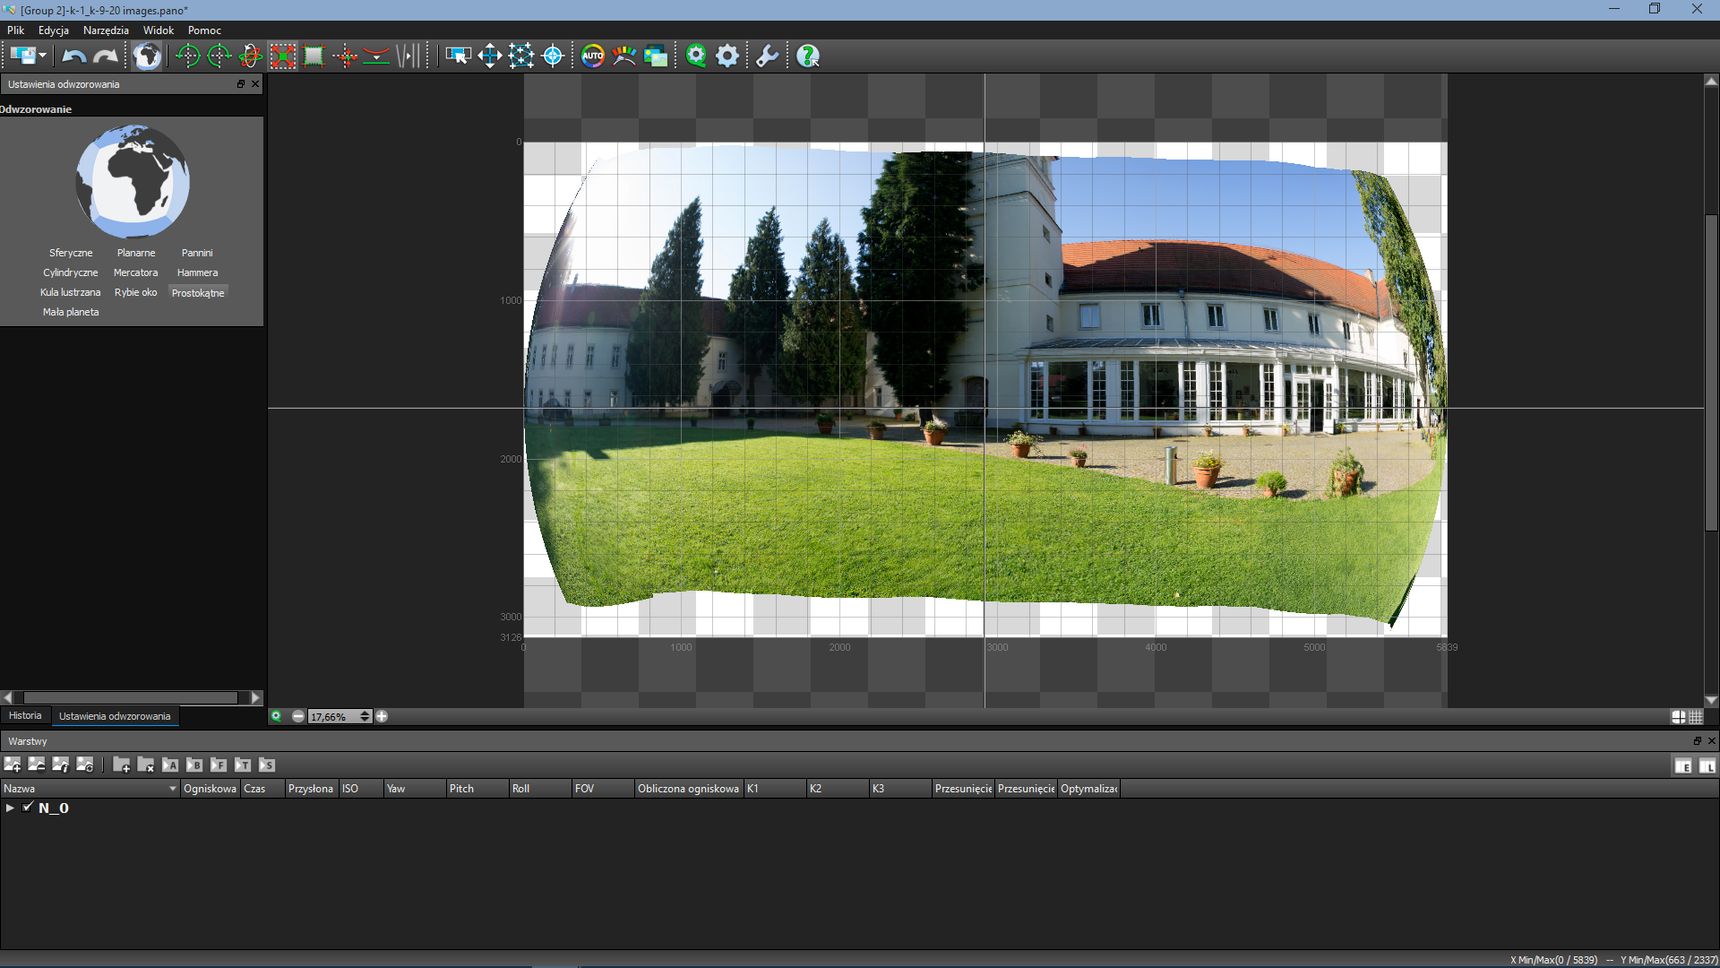1720x968 pixels.
Task: Click the automatic horizon icon
Action: [x=376, y=56]
